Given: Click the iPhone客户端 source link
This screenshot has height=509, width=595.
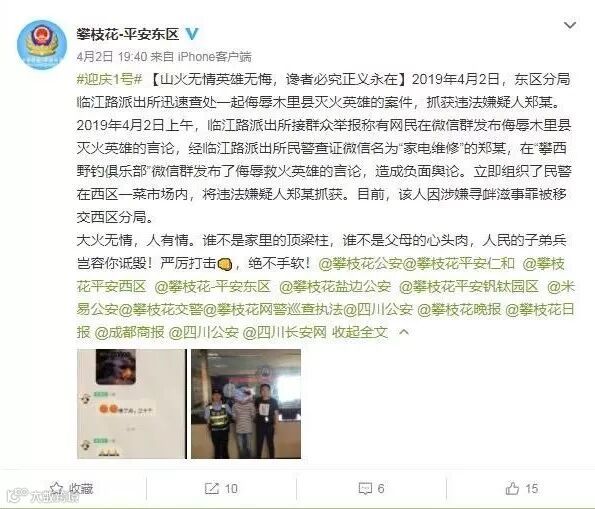Looking at the screenshot, I should (215, 57).
